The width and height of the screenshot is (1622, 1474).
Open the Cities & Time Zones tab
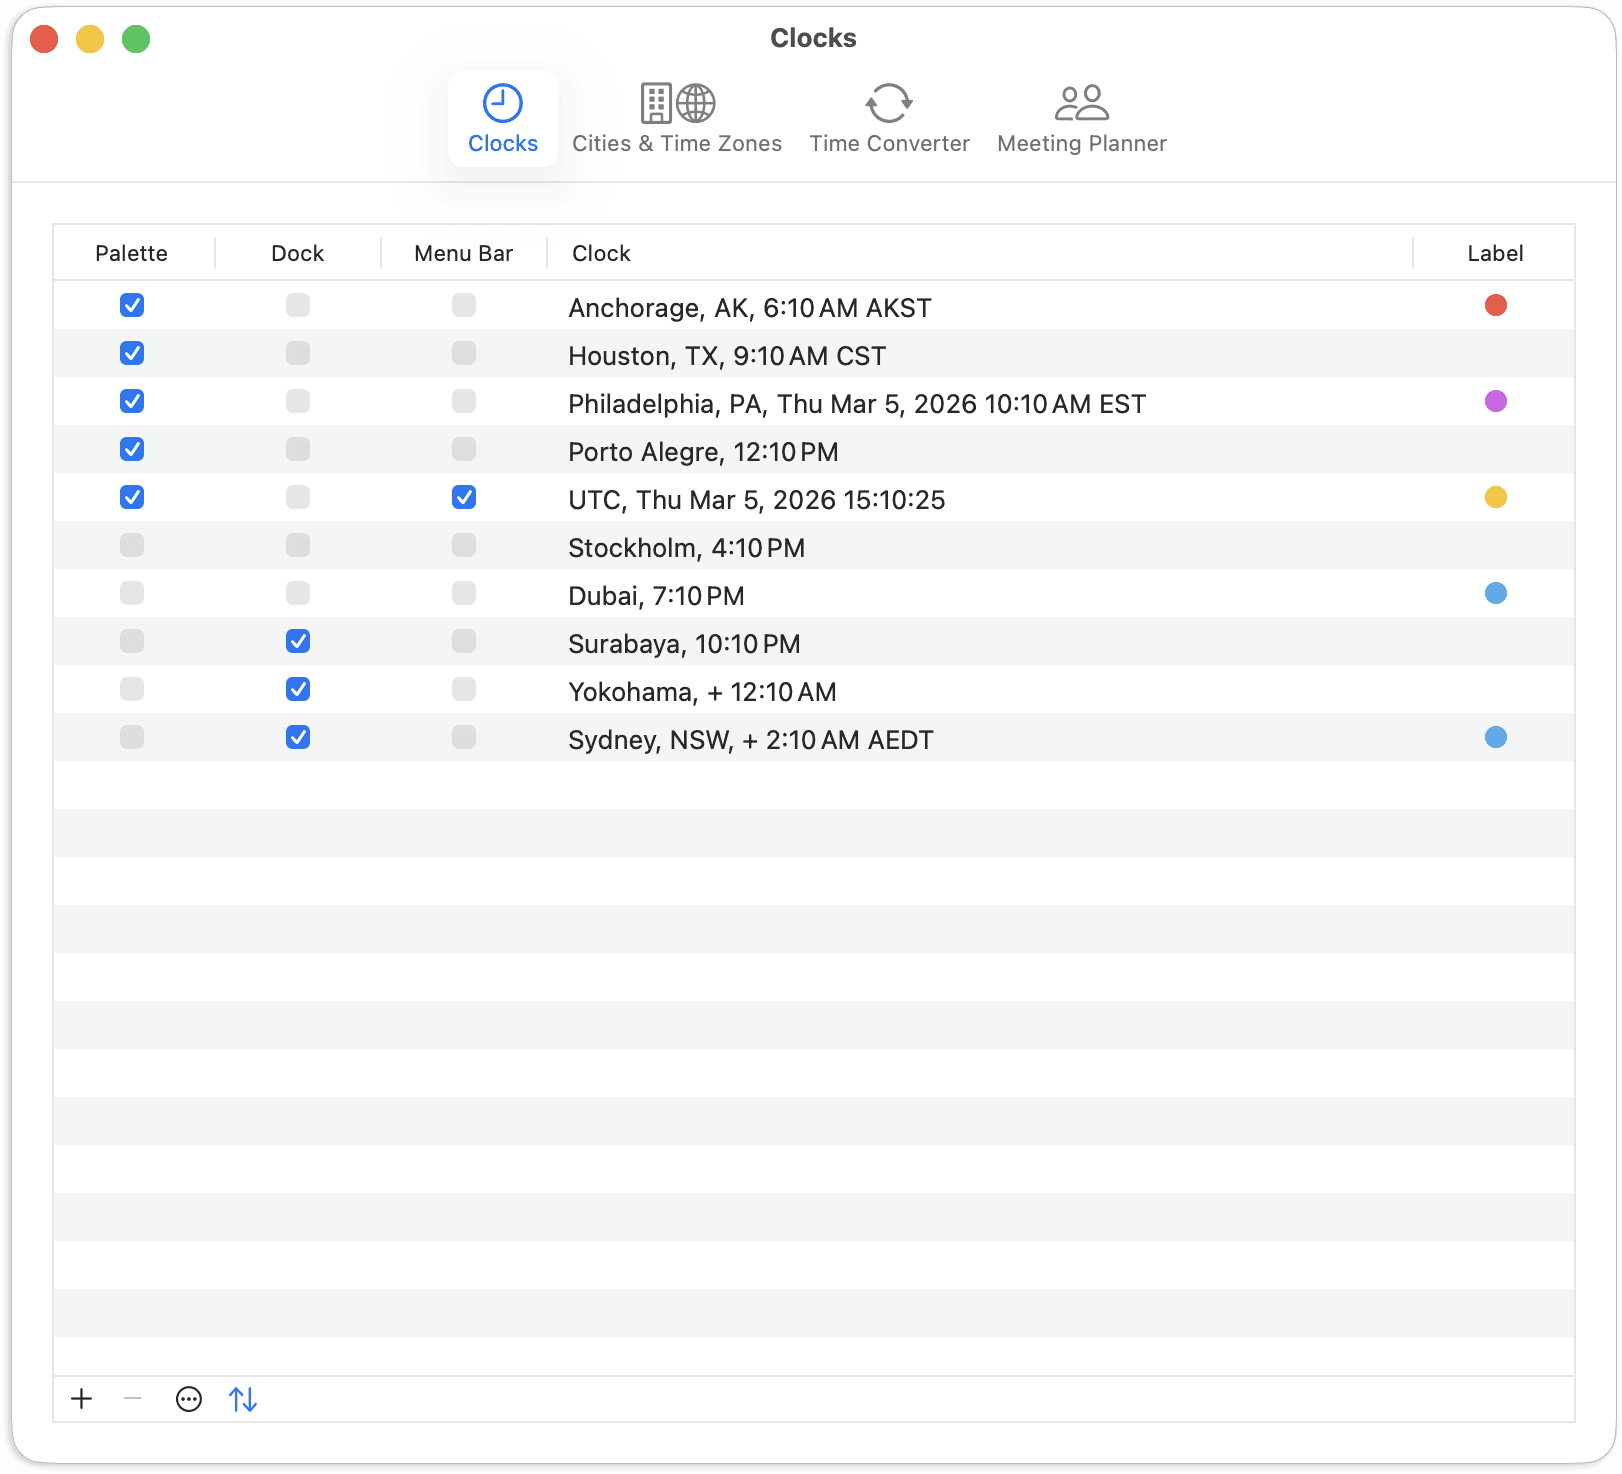[x=677, y=119]
